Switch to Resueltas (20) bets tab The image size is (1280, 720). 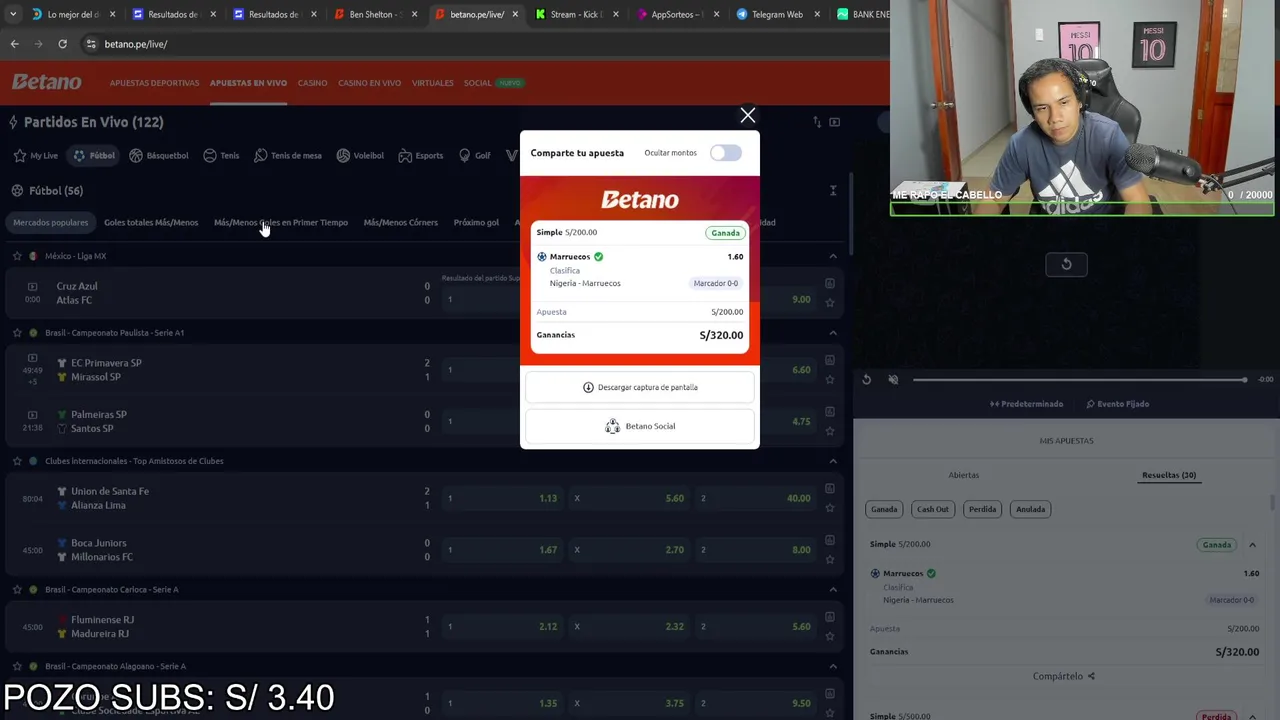tap(1168, 475)
